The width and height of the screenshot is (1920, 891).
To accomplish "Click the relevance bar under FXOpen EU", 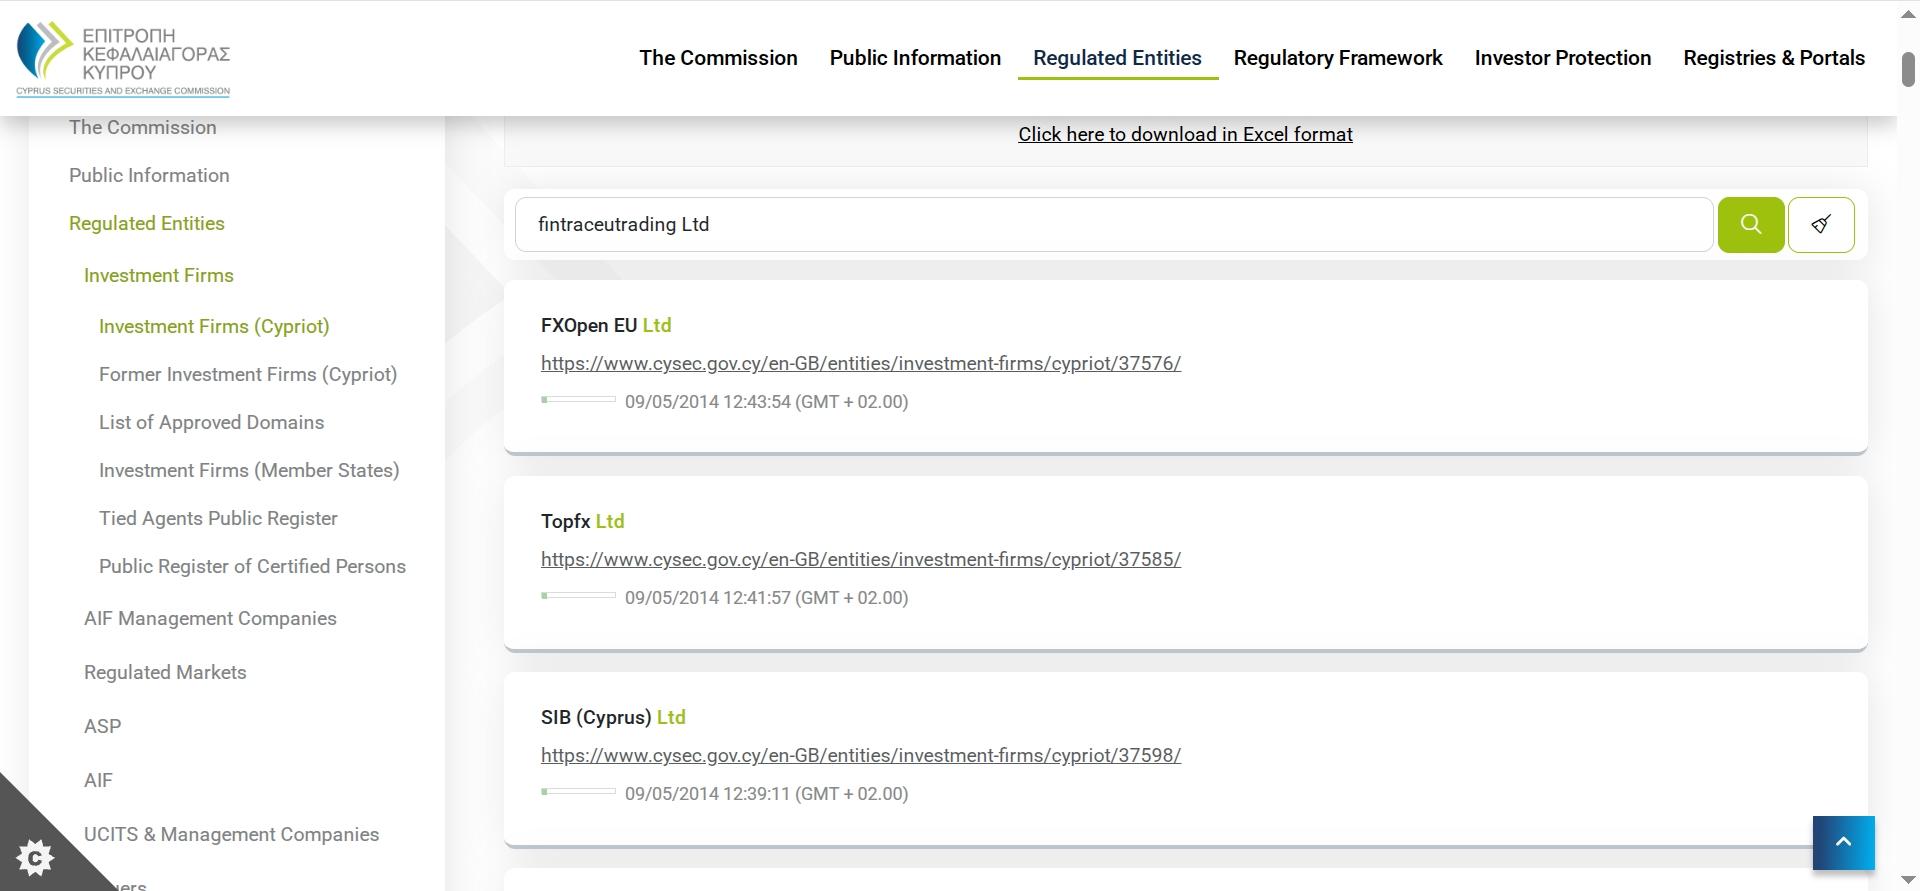I will [578, 400].
